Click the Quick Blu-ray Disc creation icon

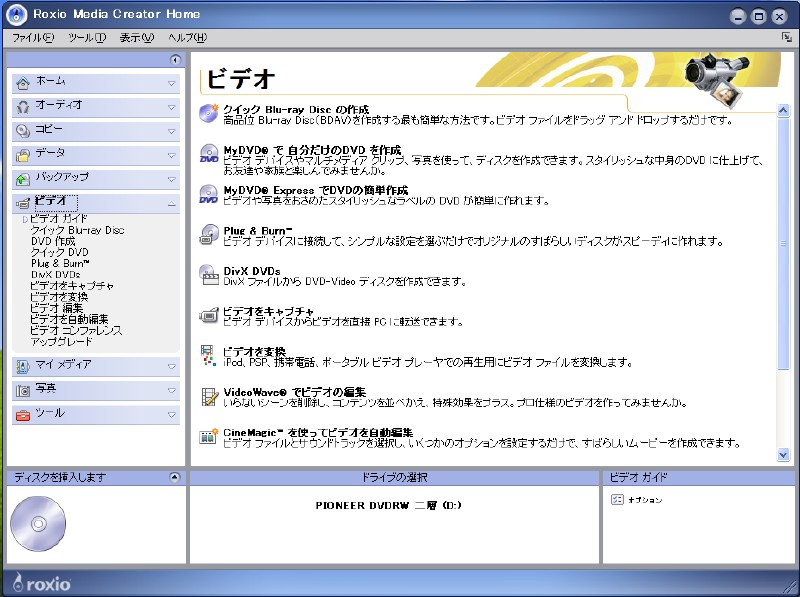click(209, 113)
